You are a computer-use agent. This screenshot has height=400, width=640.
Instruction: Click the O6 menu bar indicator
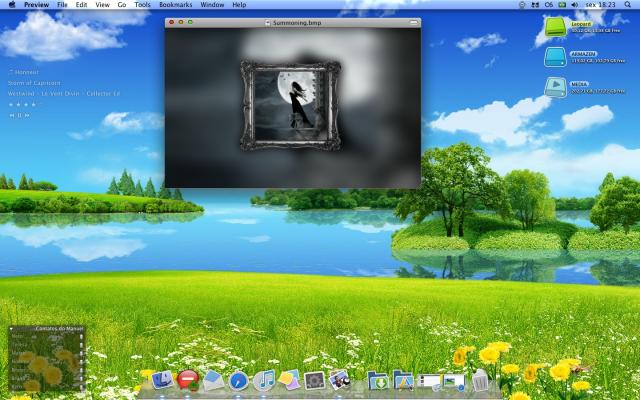pos(549,5)
